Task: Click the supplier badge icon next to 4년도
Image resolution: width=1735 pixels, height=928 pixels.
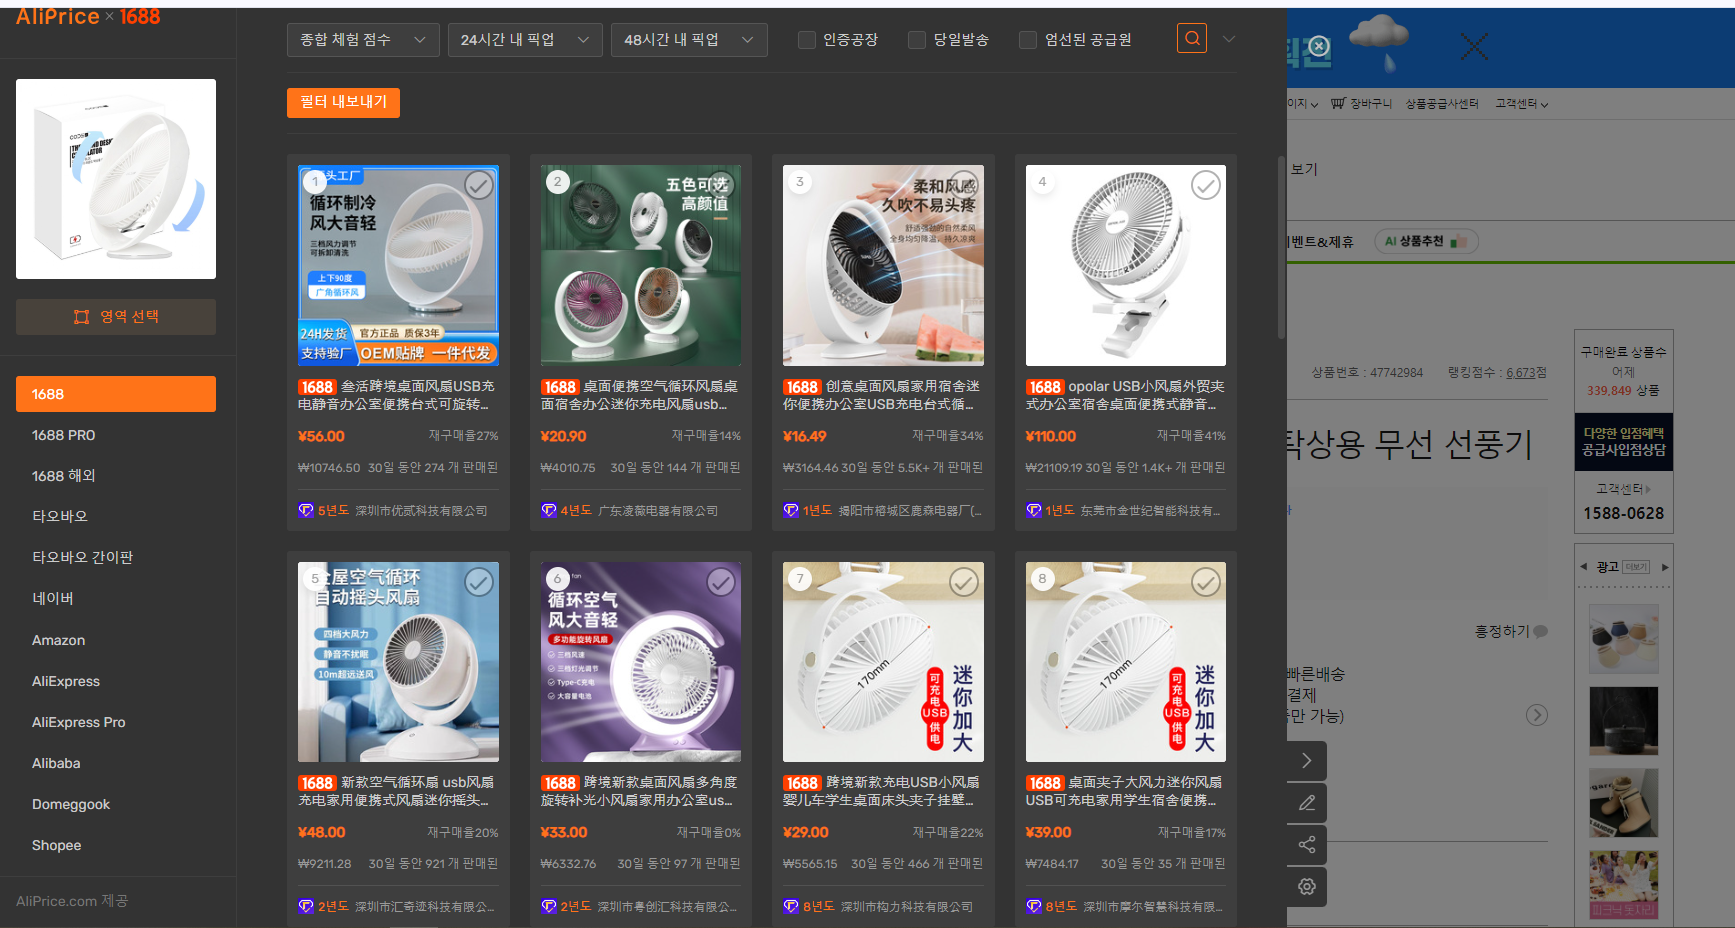Action: (x=549, y=510)
